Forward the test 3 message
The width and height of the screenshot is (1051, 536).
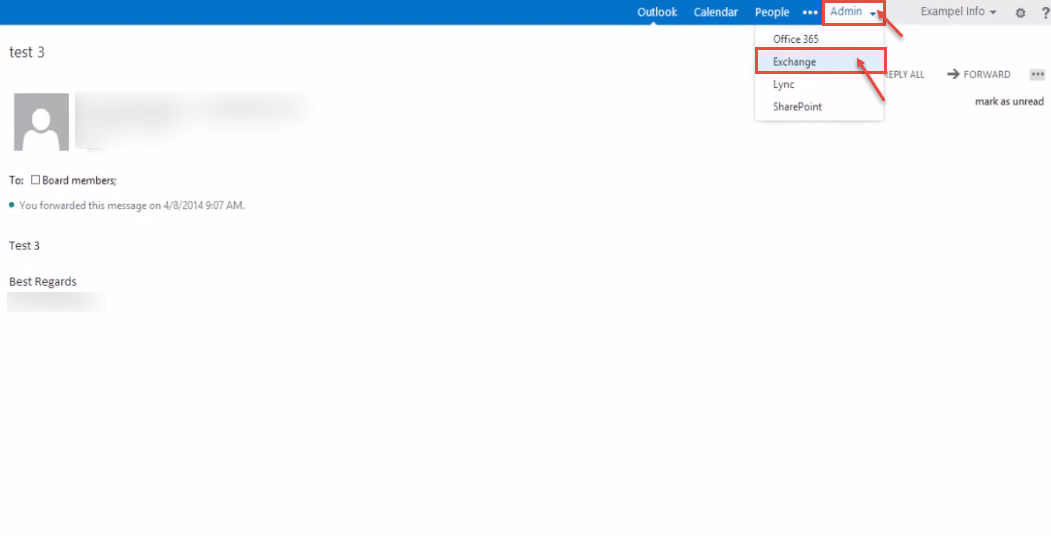click(978, 74)
